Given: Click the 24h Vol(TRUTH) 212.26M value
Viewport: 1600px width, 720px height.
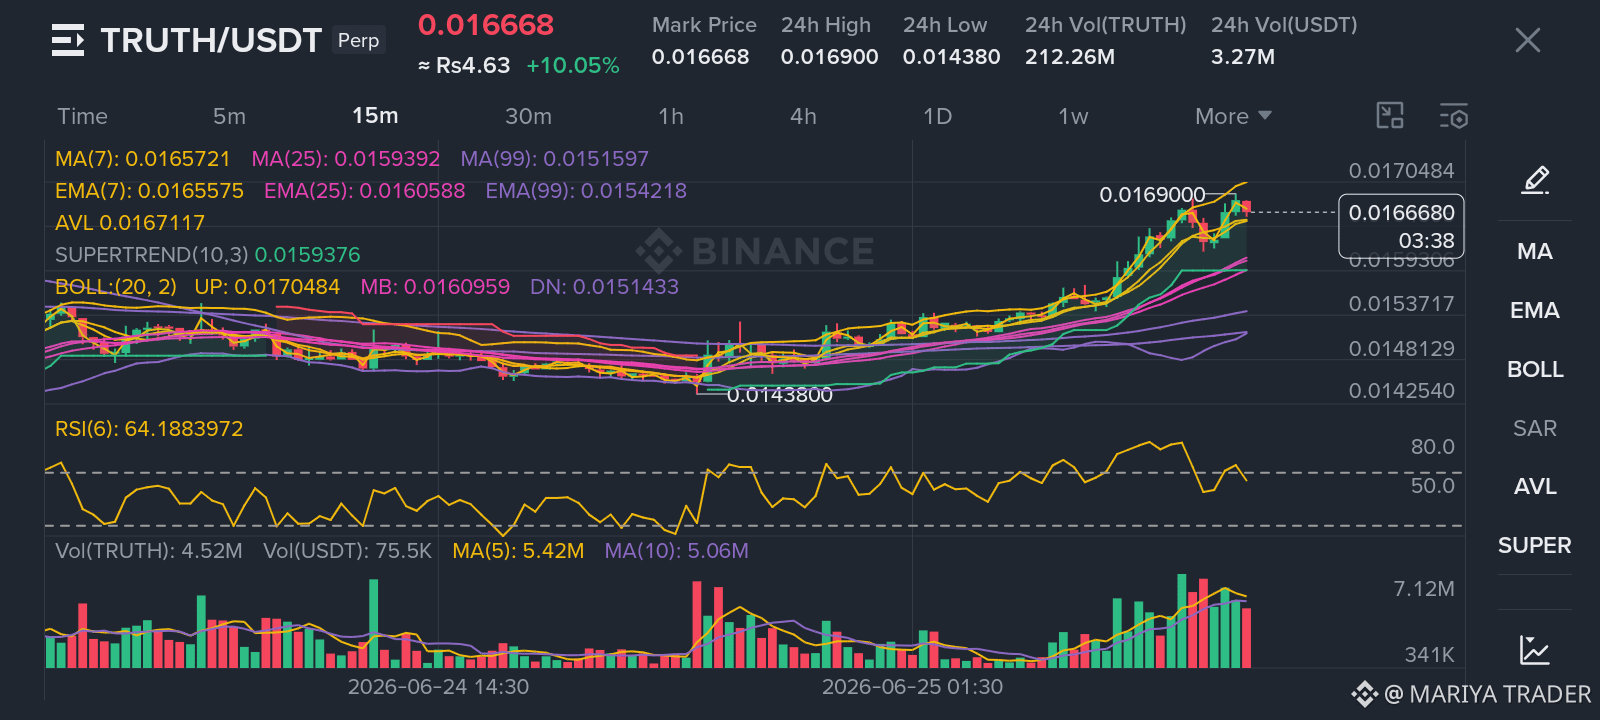Looking at the screenshot, I should 1069,57.
